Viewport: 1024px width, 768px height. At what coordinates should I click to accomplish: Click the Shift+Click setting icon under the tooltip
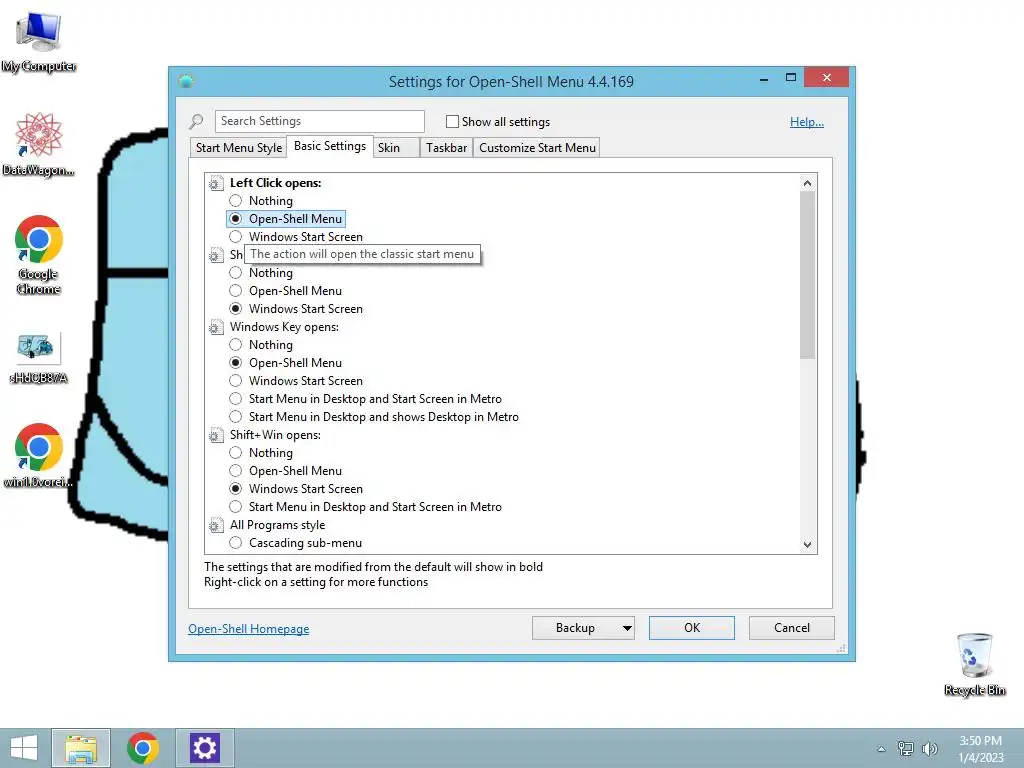[x=216, y=255]
